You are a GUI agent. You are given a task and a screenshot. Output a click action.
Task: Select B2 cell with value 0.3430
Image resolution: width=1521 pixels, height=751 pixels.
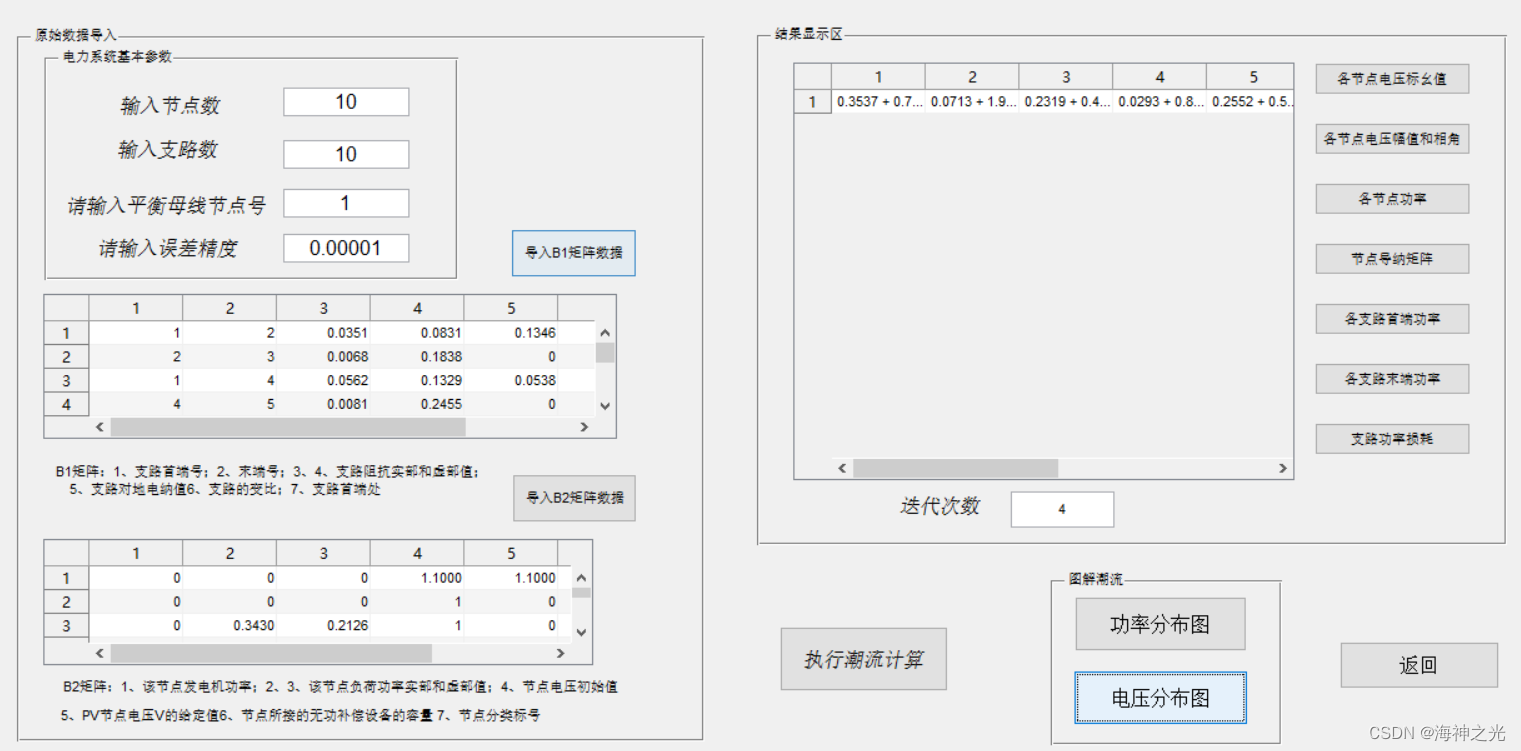[x=230, y=626]
